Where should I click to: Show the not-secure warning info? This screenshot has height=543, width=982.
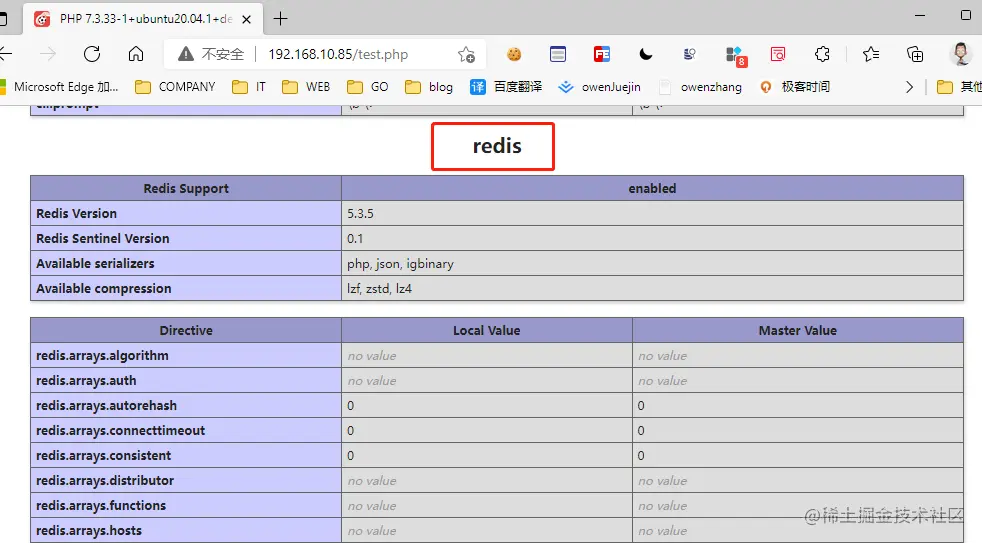[210, 54]
